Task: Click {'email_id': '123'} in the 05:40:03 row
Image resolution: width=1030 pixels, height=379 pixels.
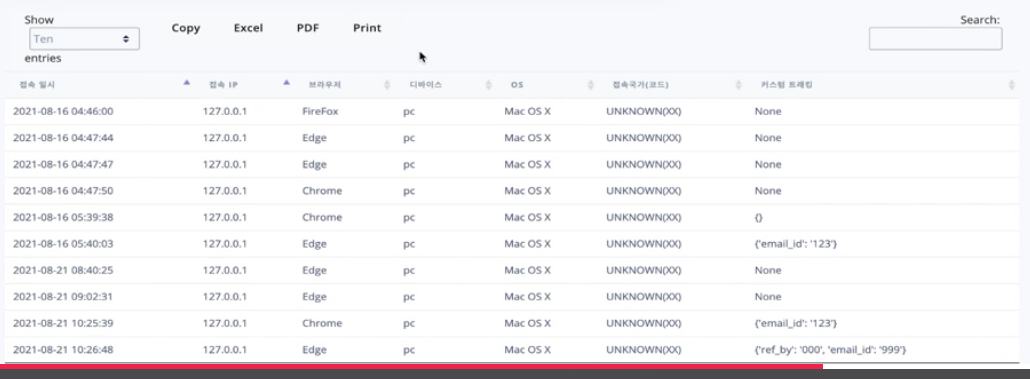Action: pos(795,244)
